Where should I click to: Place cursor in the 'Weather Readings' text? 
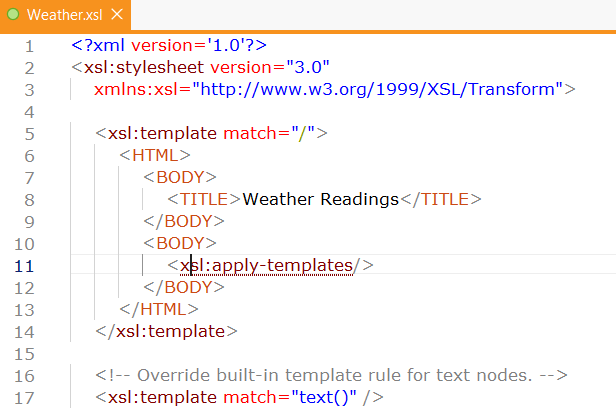tap(320, 199)
